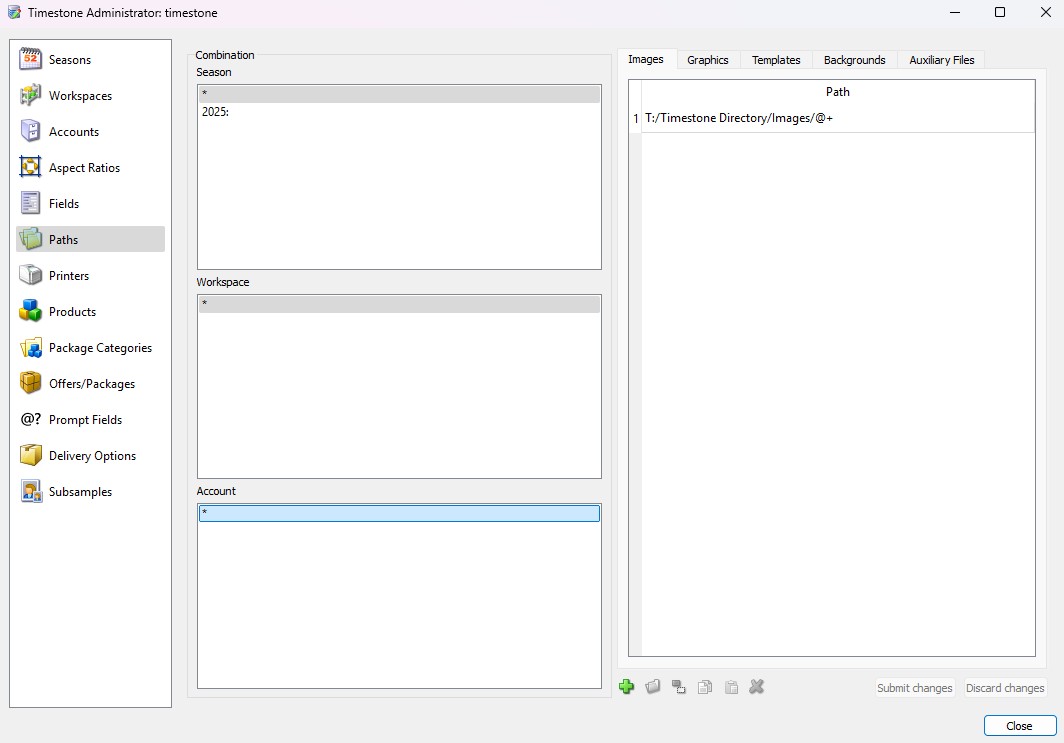Go to the Products section
Screen dimensions: 1064x743
(90, 311)
